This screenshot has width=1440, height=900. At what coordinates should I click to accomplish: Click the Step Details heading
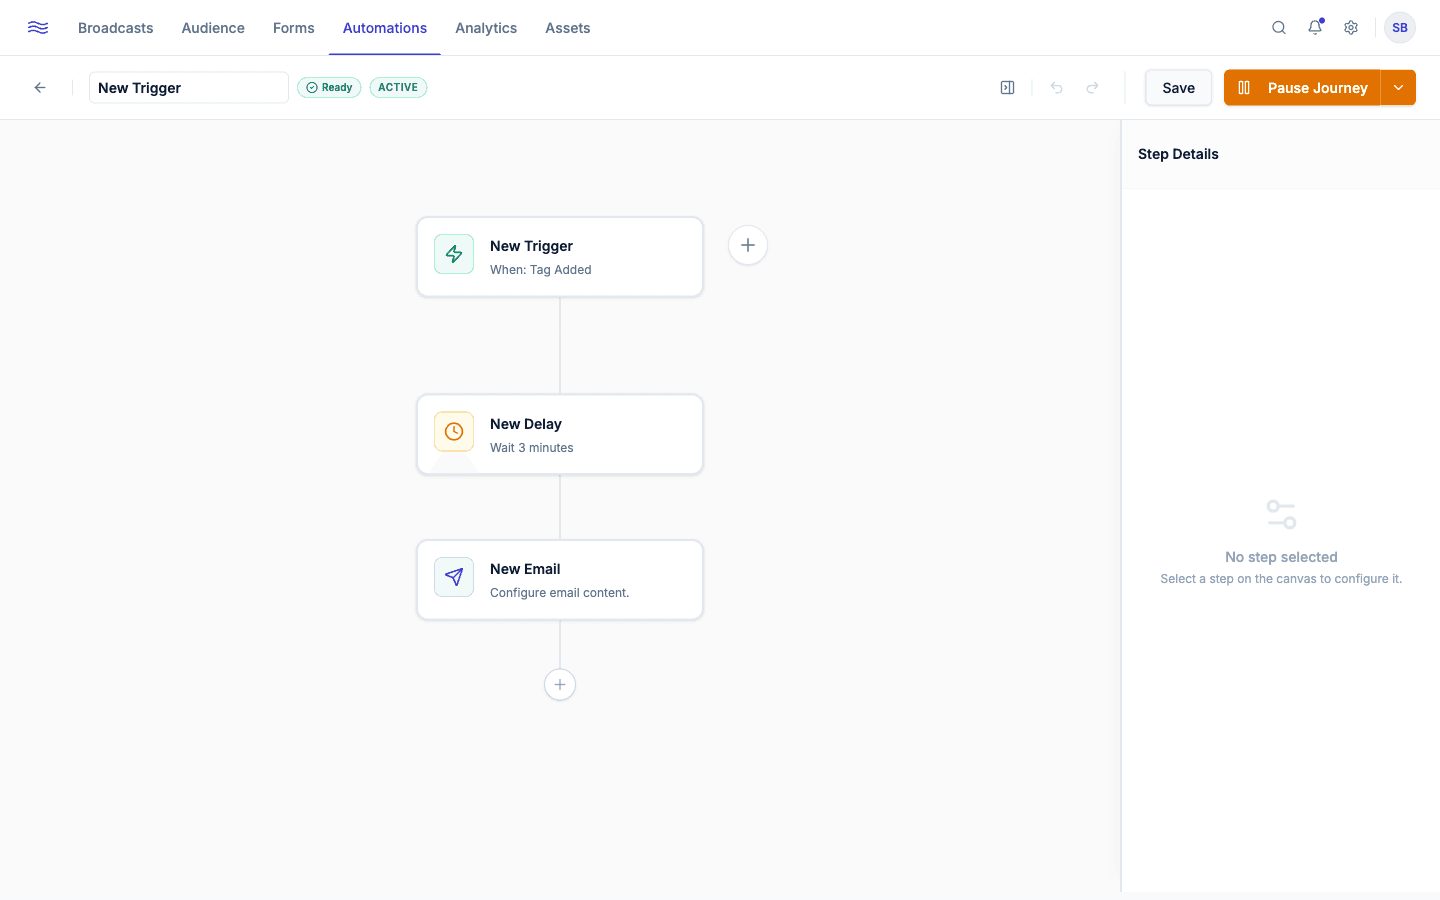pyautogui.click(x=1178, y=154)
